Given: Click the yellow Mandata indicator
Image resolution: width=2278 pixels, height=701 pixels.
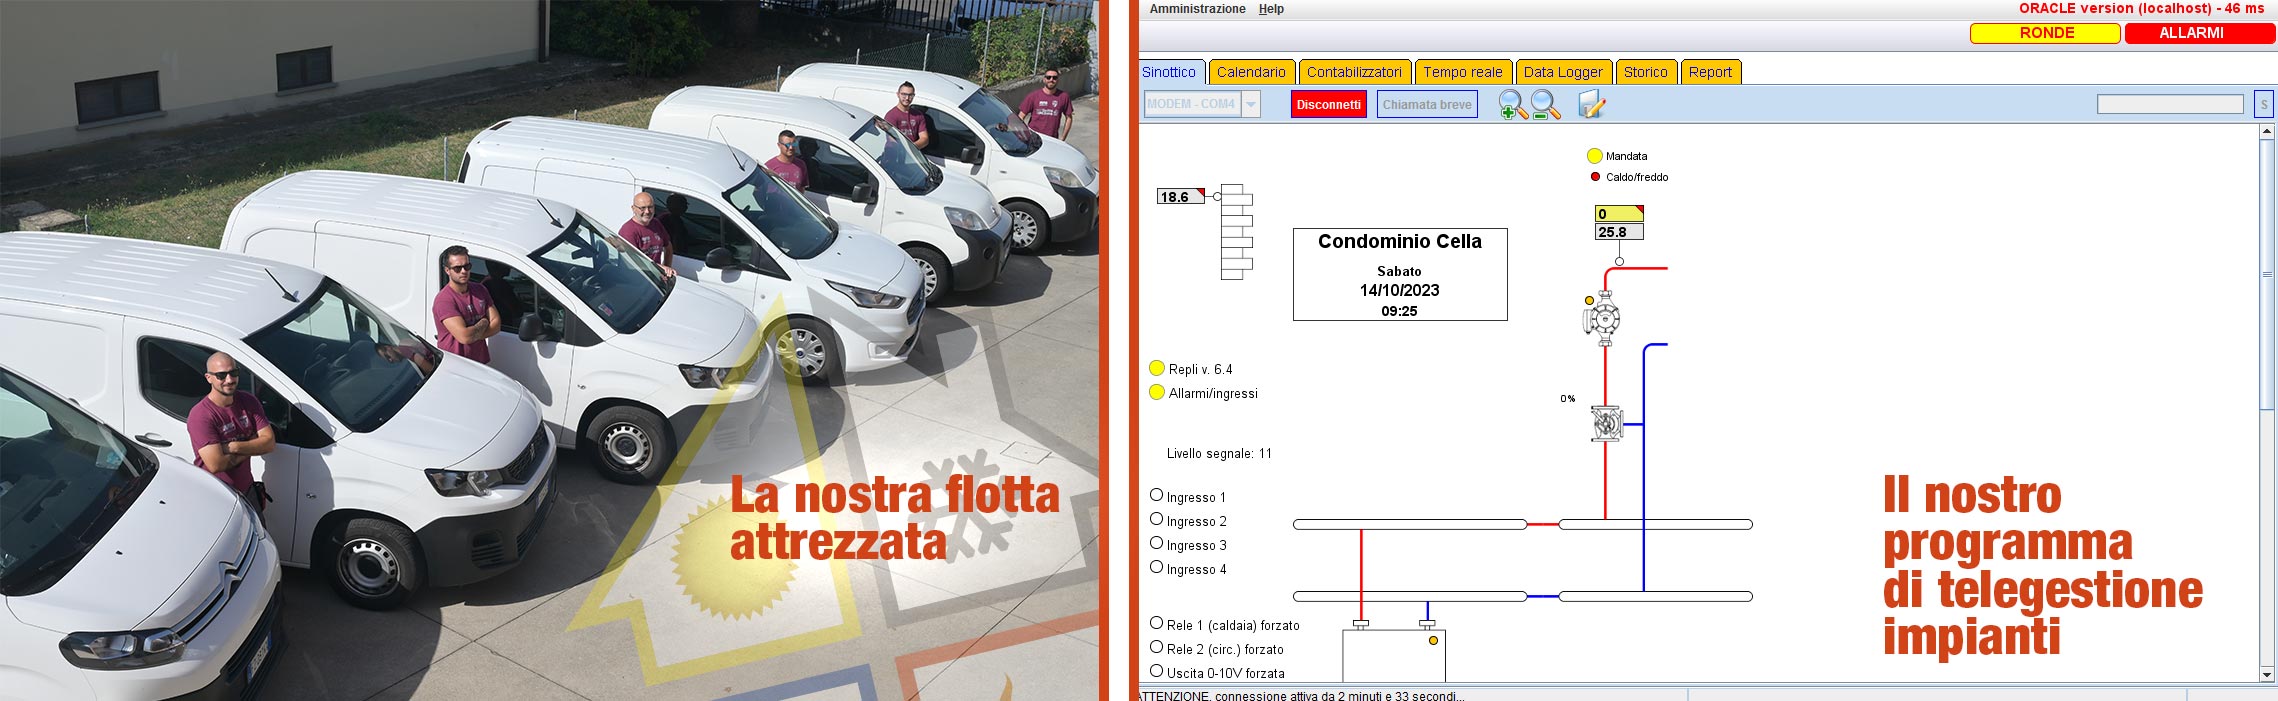Looking at the screenshot, I should click(1594, 156).
